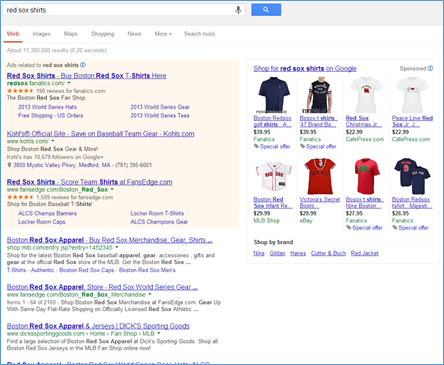Click the microphone voice search icon

[238, 10]
